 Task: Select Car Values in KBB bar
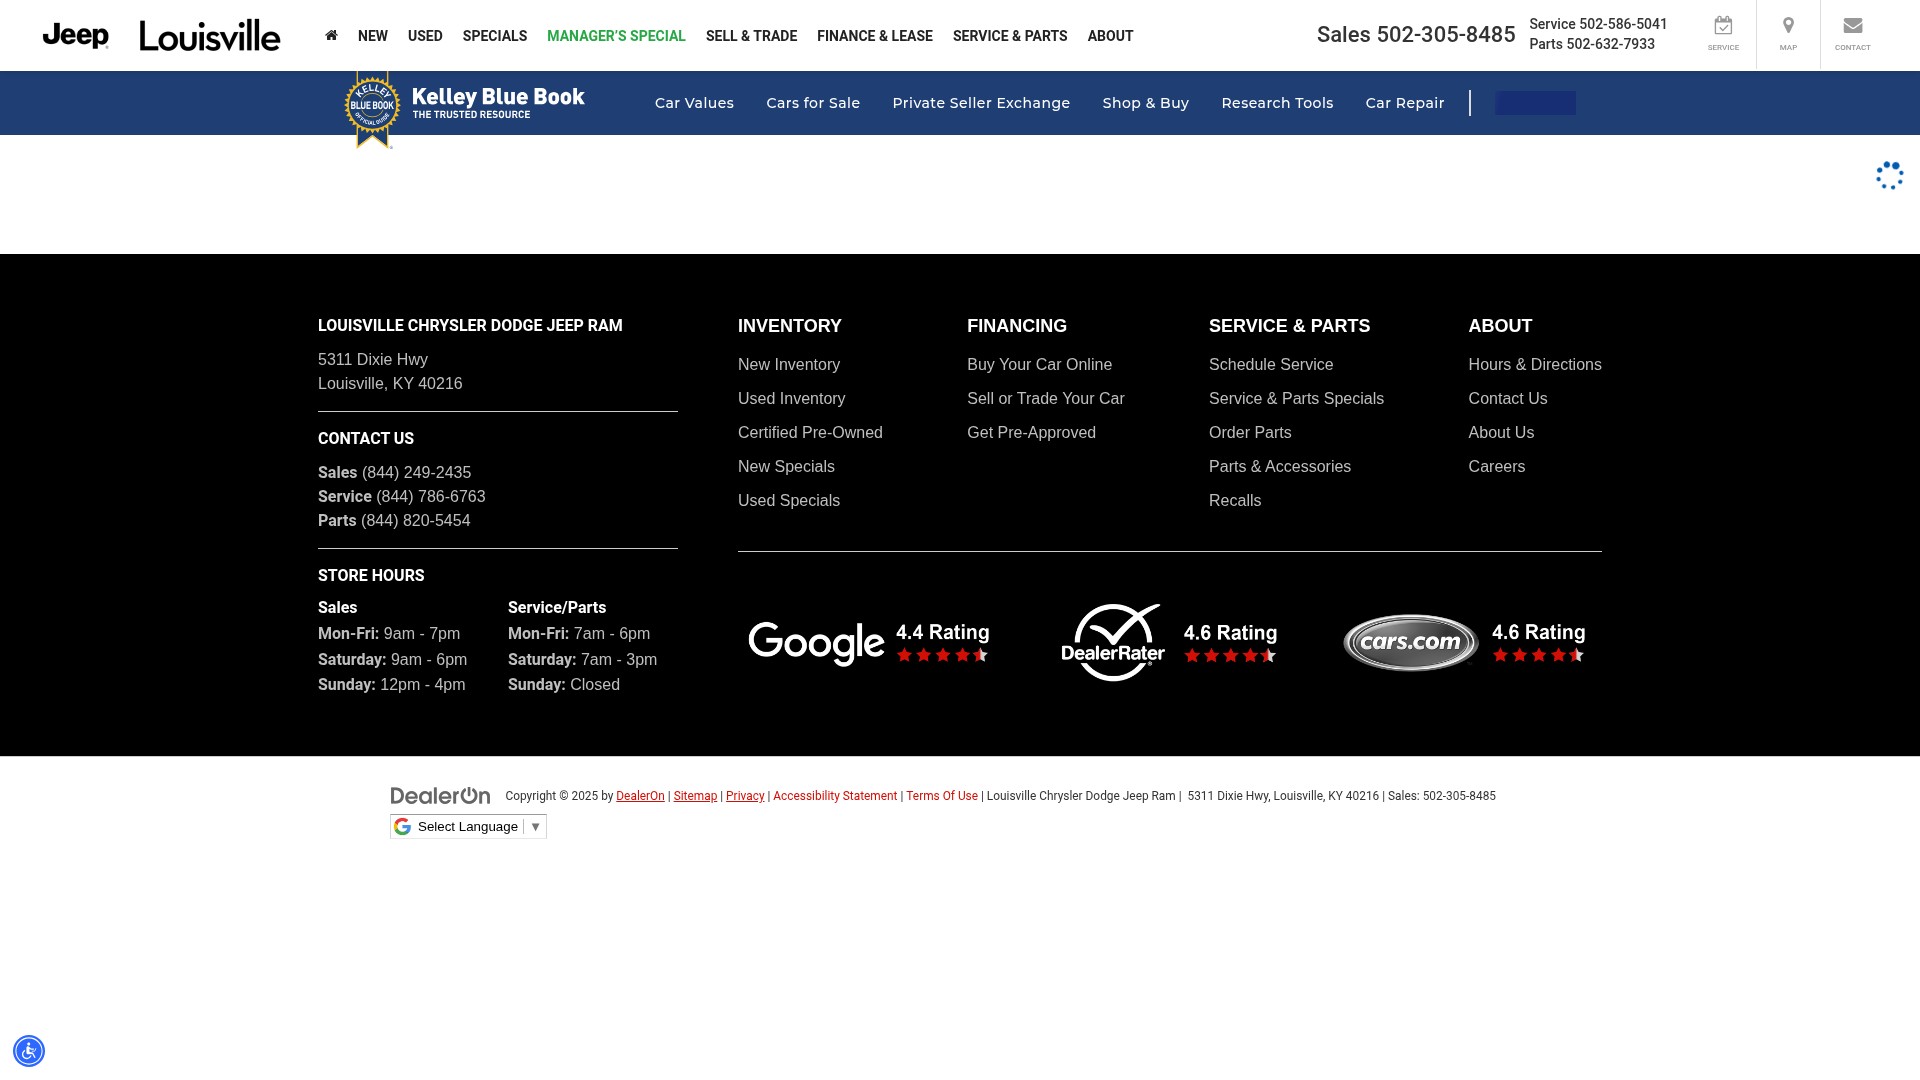click(x=694, y=103)
